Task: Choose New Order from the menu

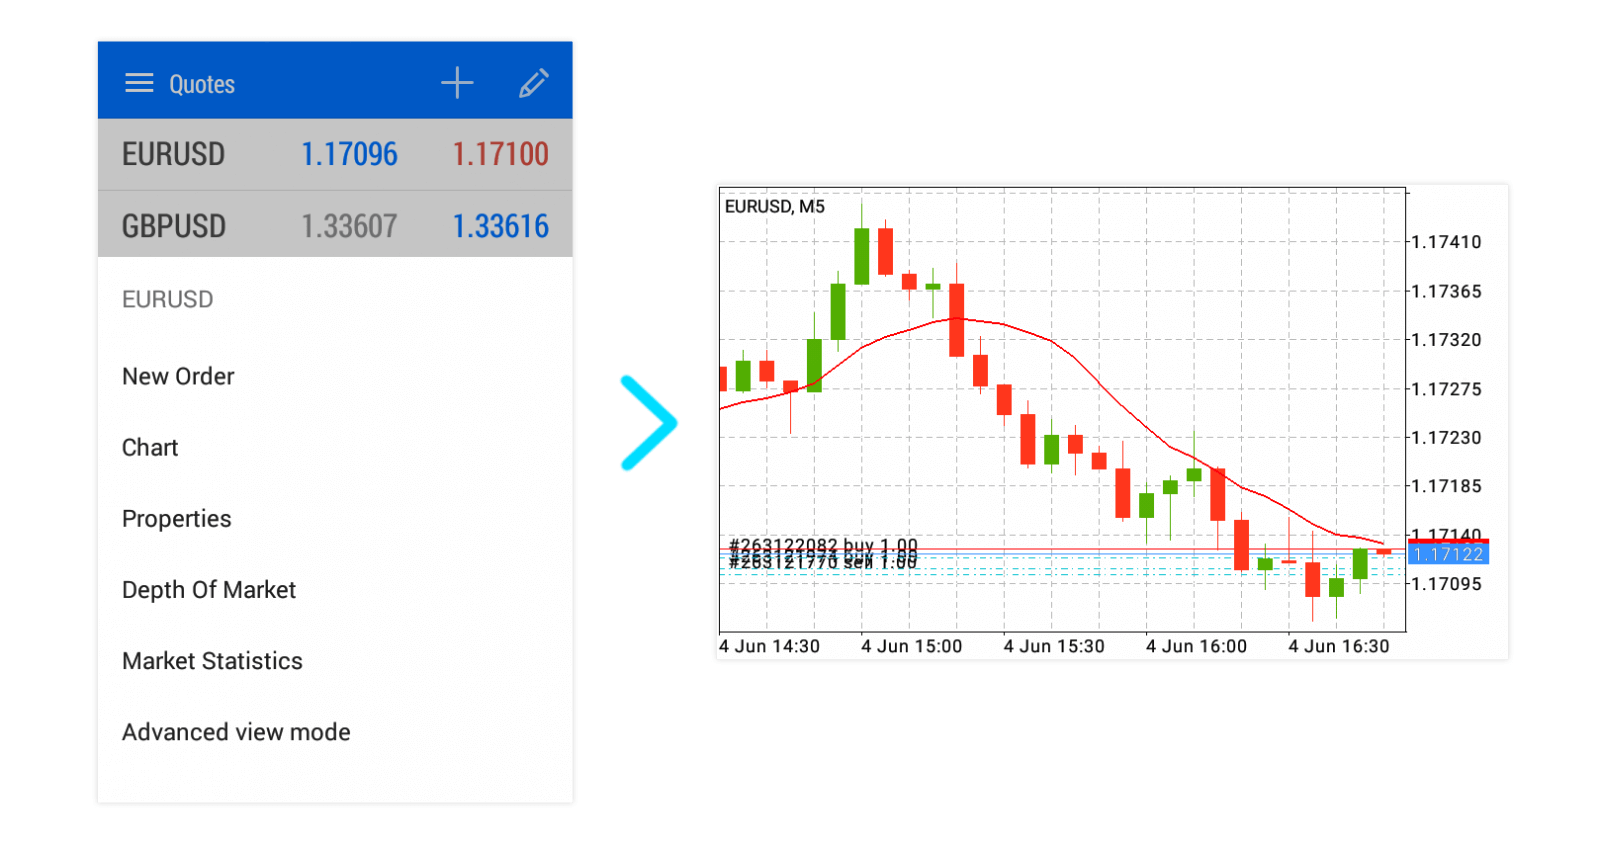Action: (x=178, y=376)
